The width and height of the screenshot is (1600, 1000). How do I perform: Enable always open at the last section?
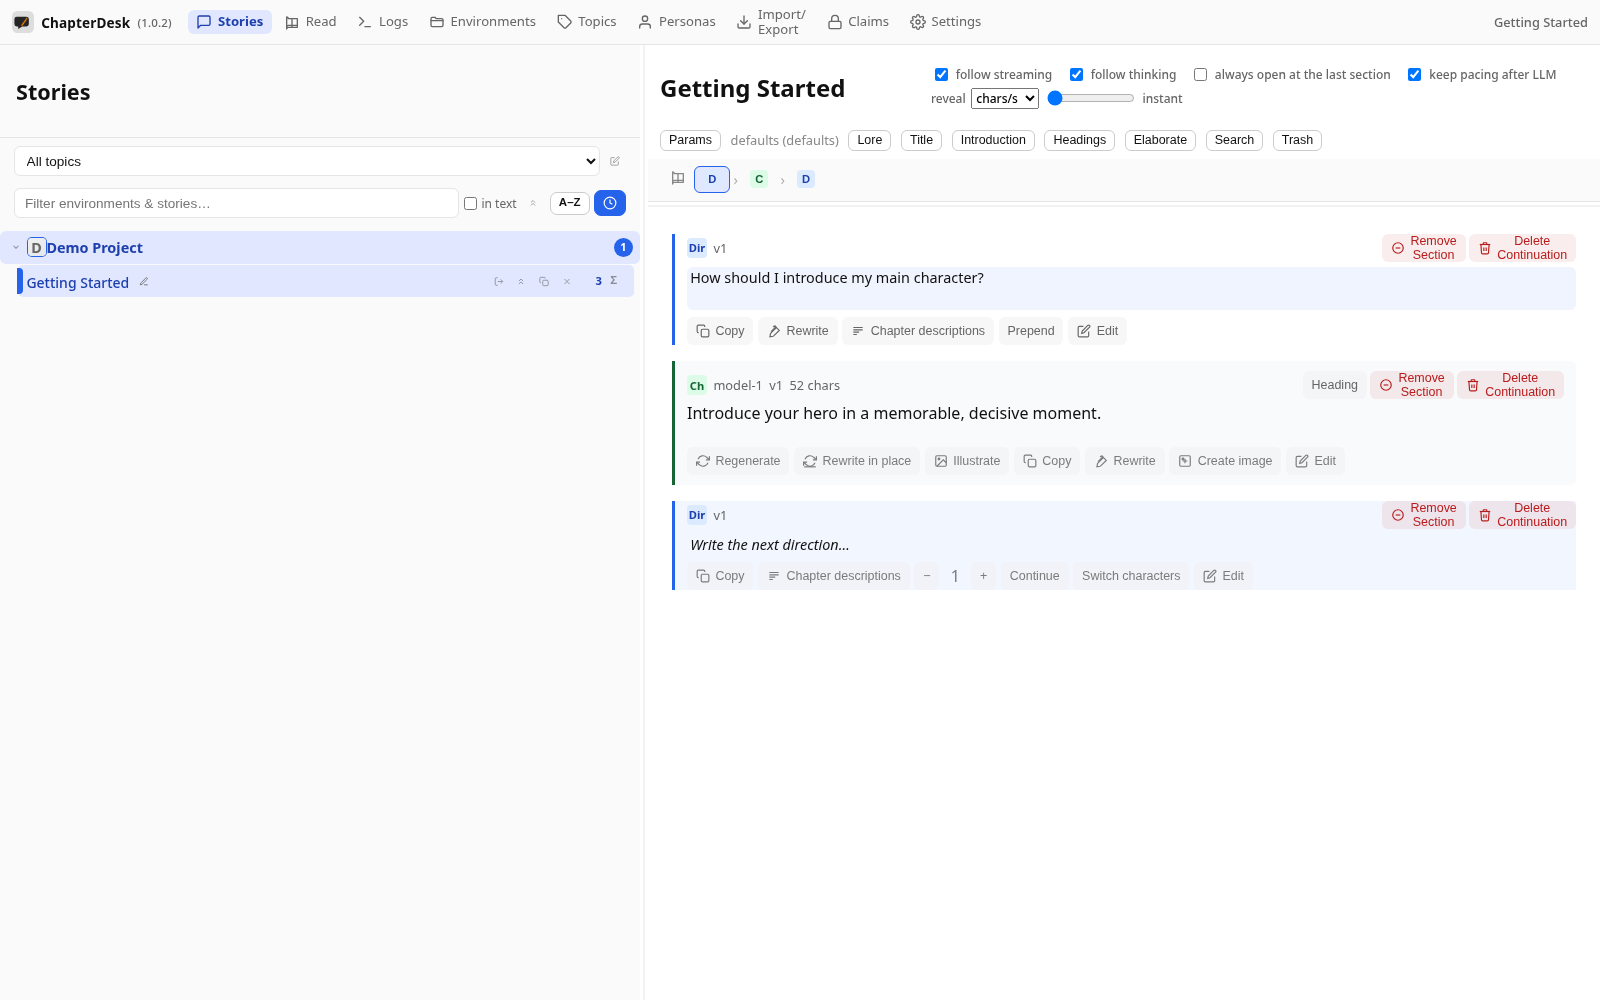pos(1200,75)
